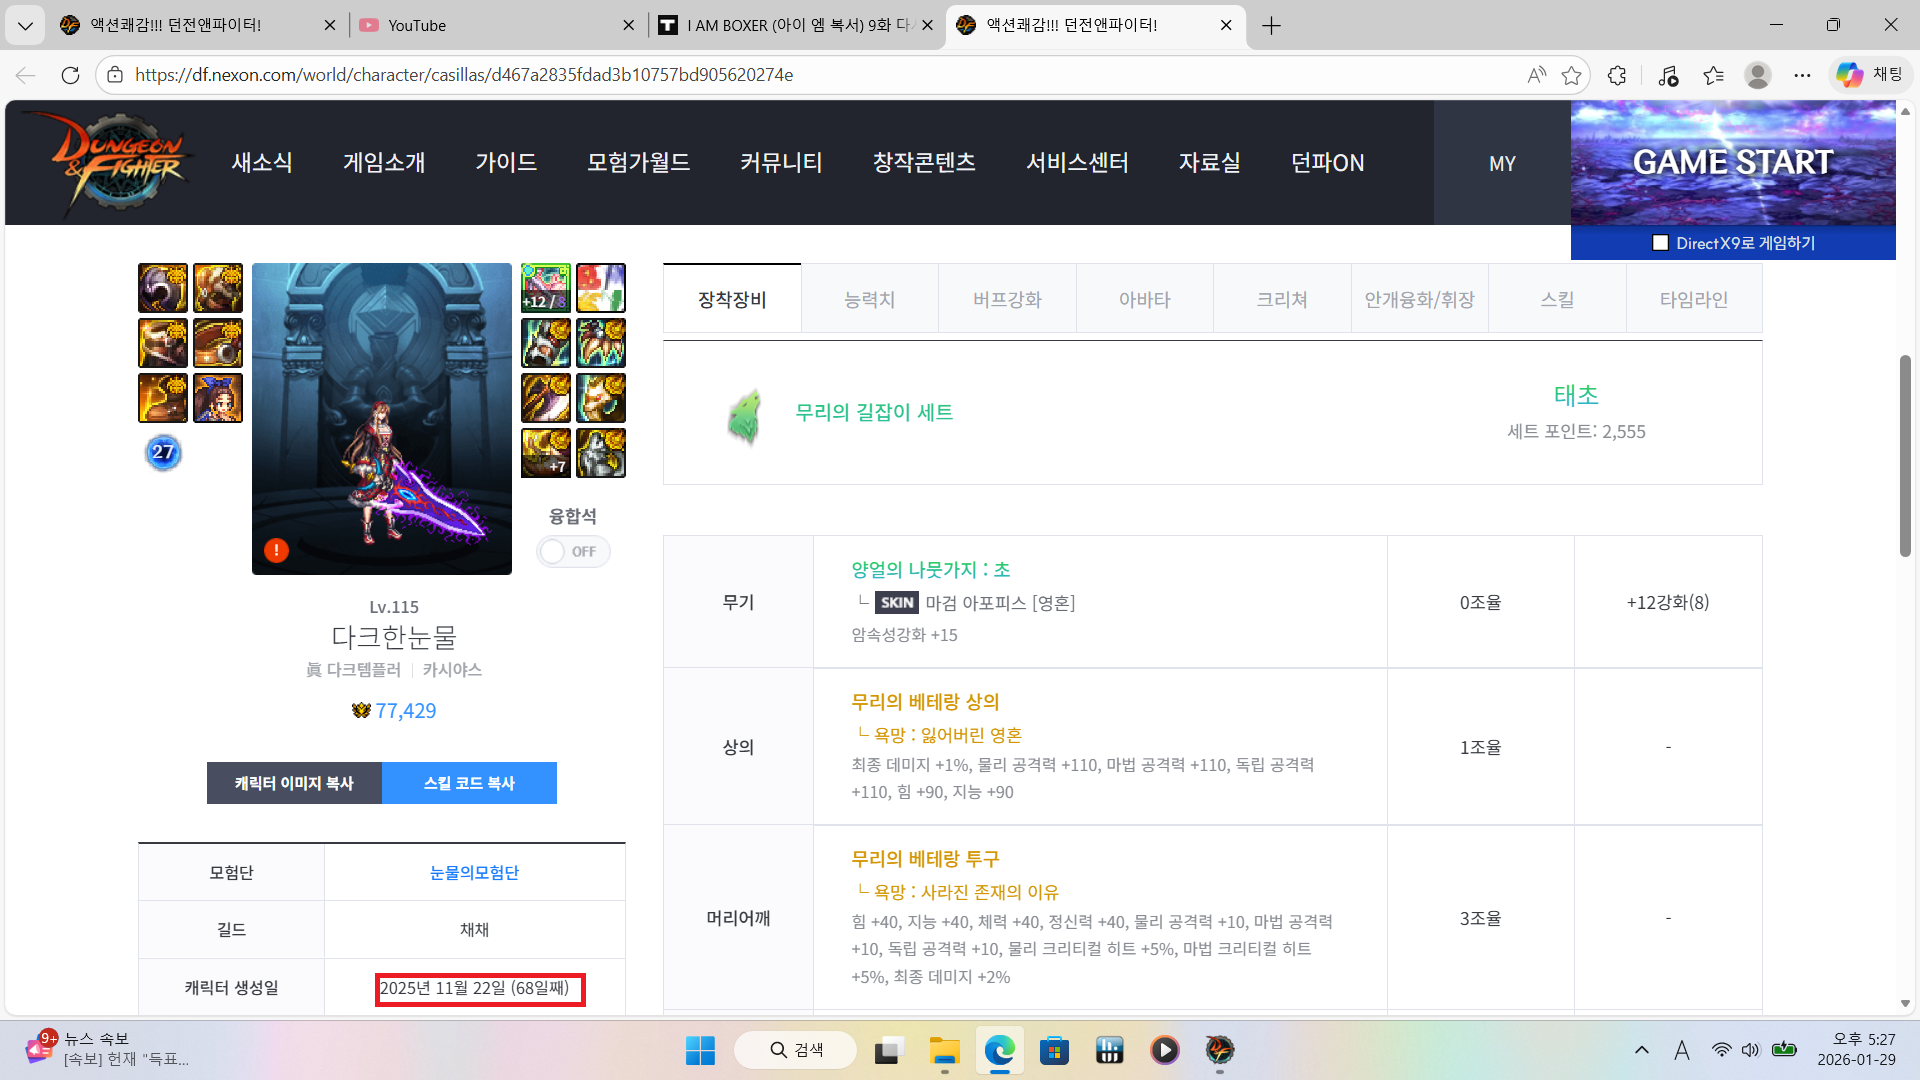1920x1080 pixels.
Task: Show hidden system tray icons
Action: (1641, 1050)
